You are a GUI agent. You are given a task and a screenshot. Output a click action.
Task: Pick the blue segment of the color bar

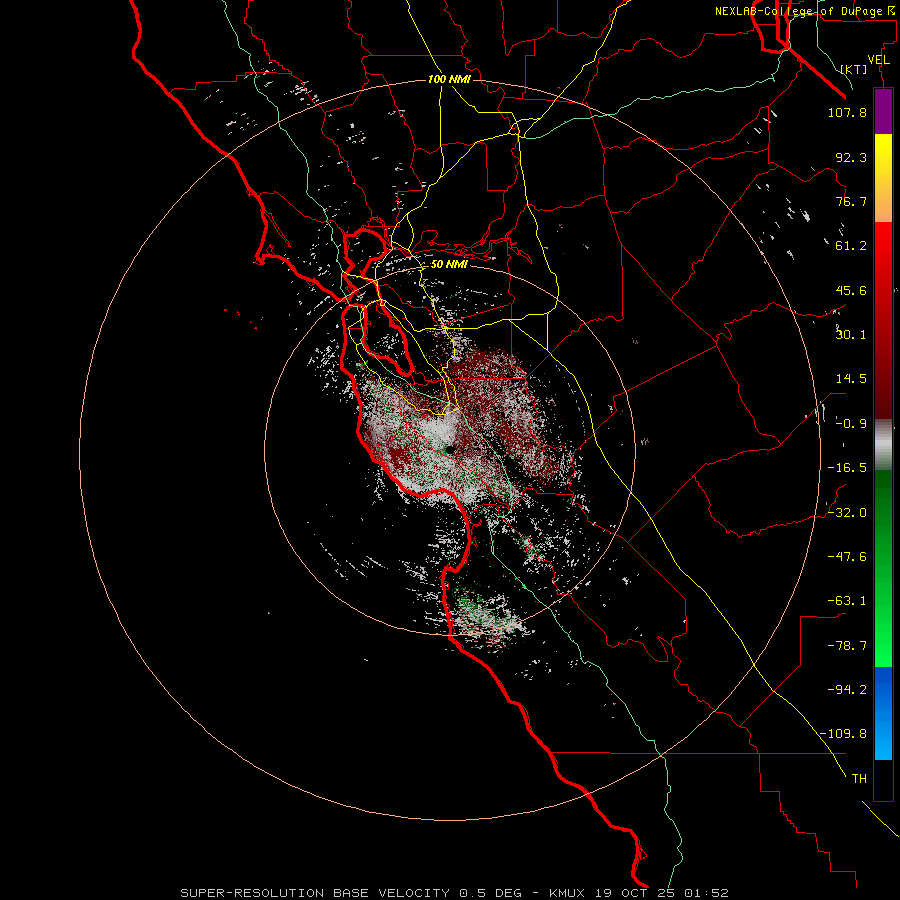(883, 713)
